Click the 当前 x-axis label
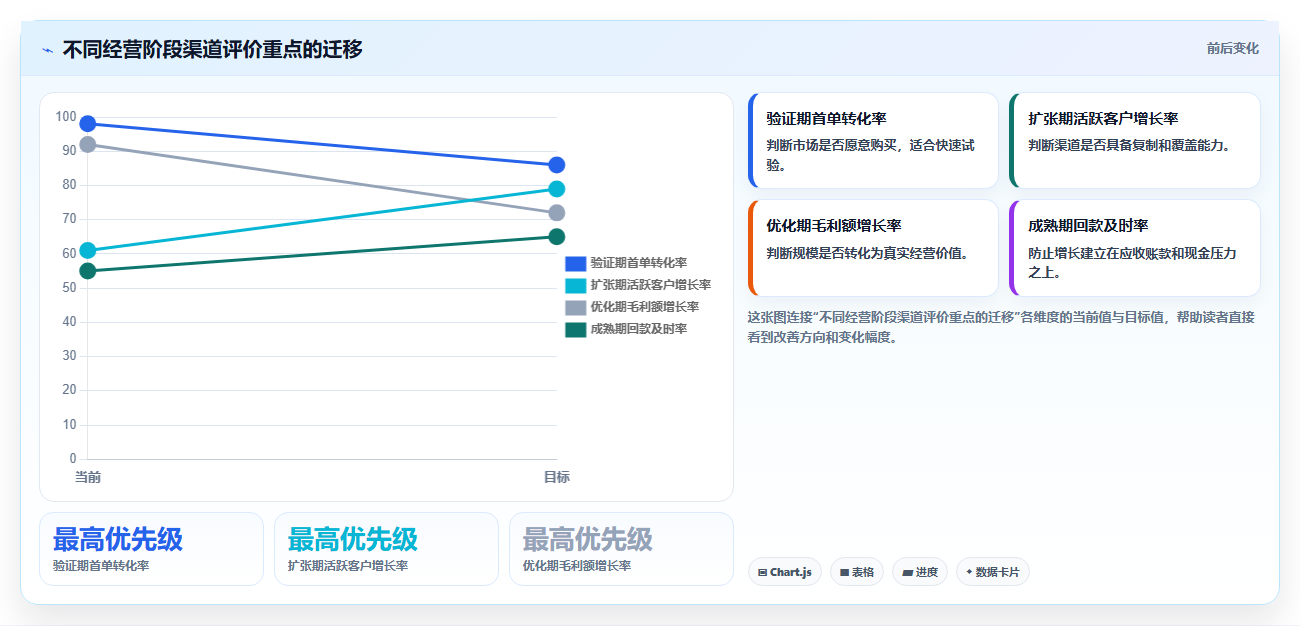The height and width of the screenshot is (626, 1300). pyautogui.click(x=88, y=478)
